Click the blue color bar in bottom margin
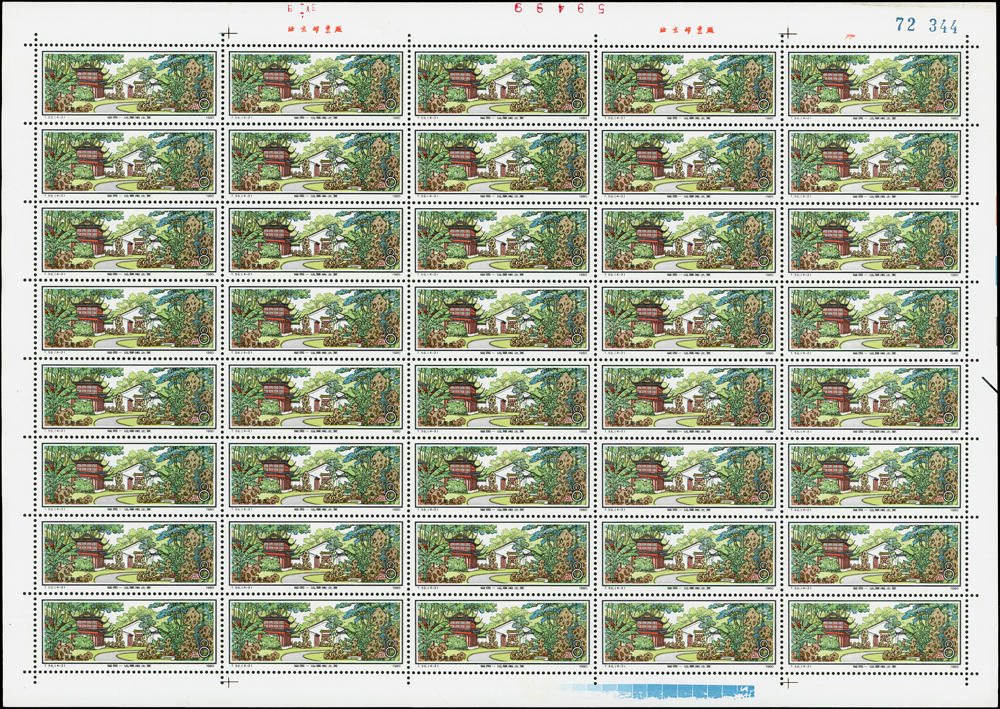Viewport: 1000px width, 709px height. click(x=660, y=690)
